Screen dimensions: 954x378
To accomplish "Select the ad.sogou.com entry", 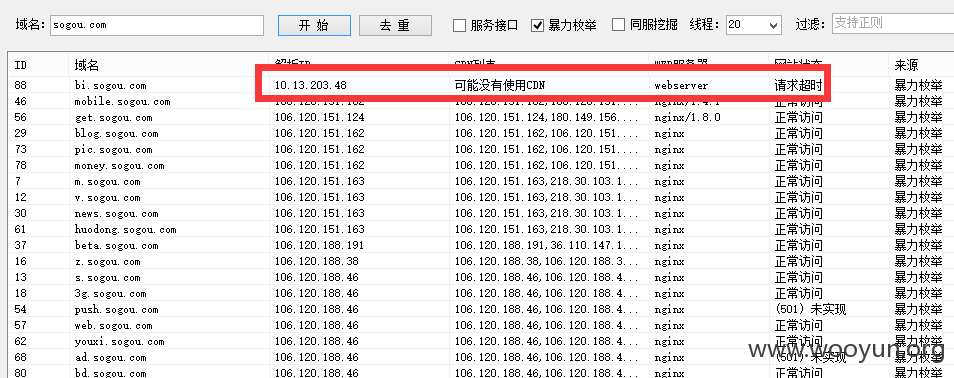I will 110,357.
